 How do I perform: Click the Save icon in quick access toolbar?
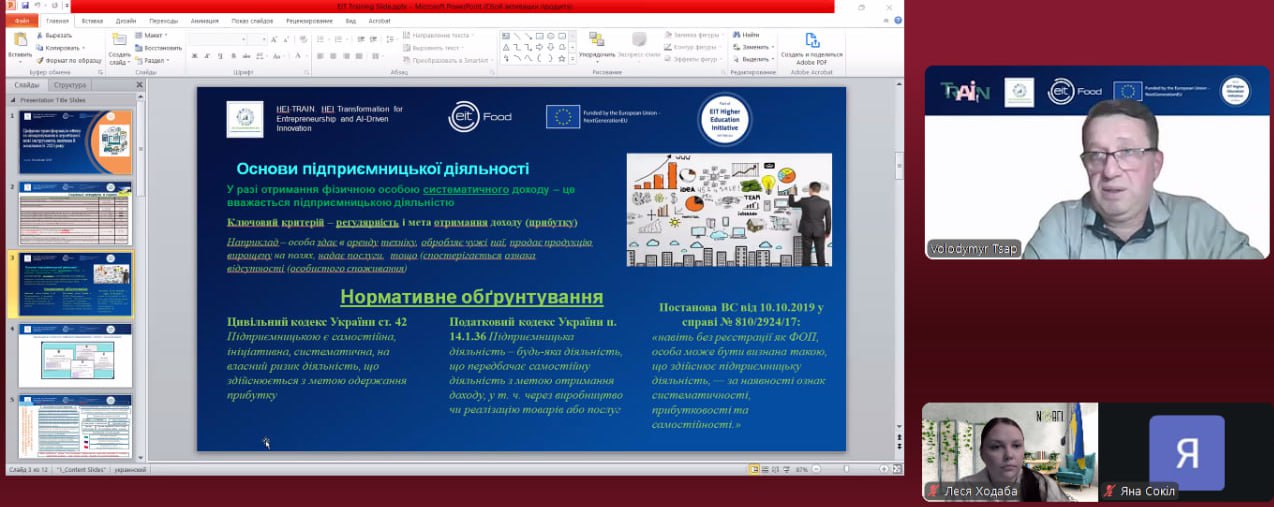25,5
